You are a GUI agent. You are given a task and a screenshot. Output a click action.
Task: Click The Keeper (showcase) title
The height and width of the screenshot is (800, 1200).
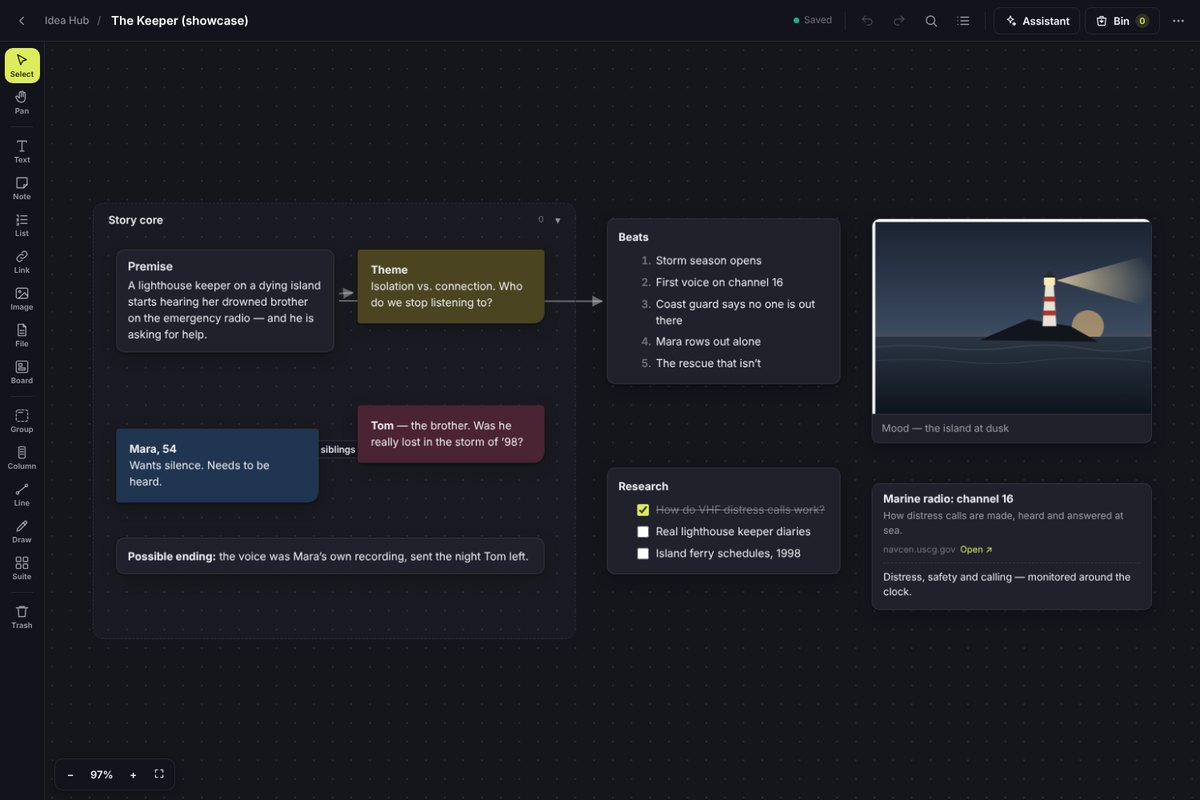tap(180, 20)
